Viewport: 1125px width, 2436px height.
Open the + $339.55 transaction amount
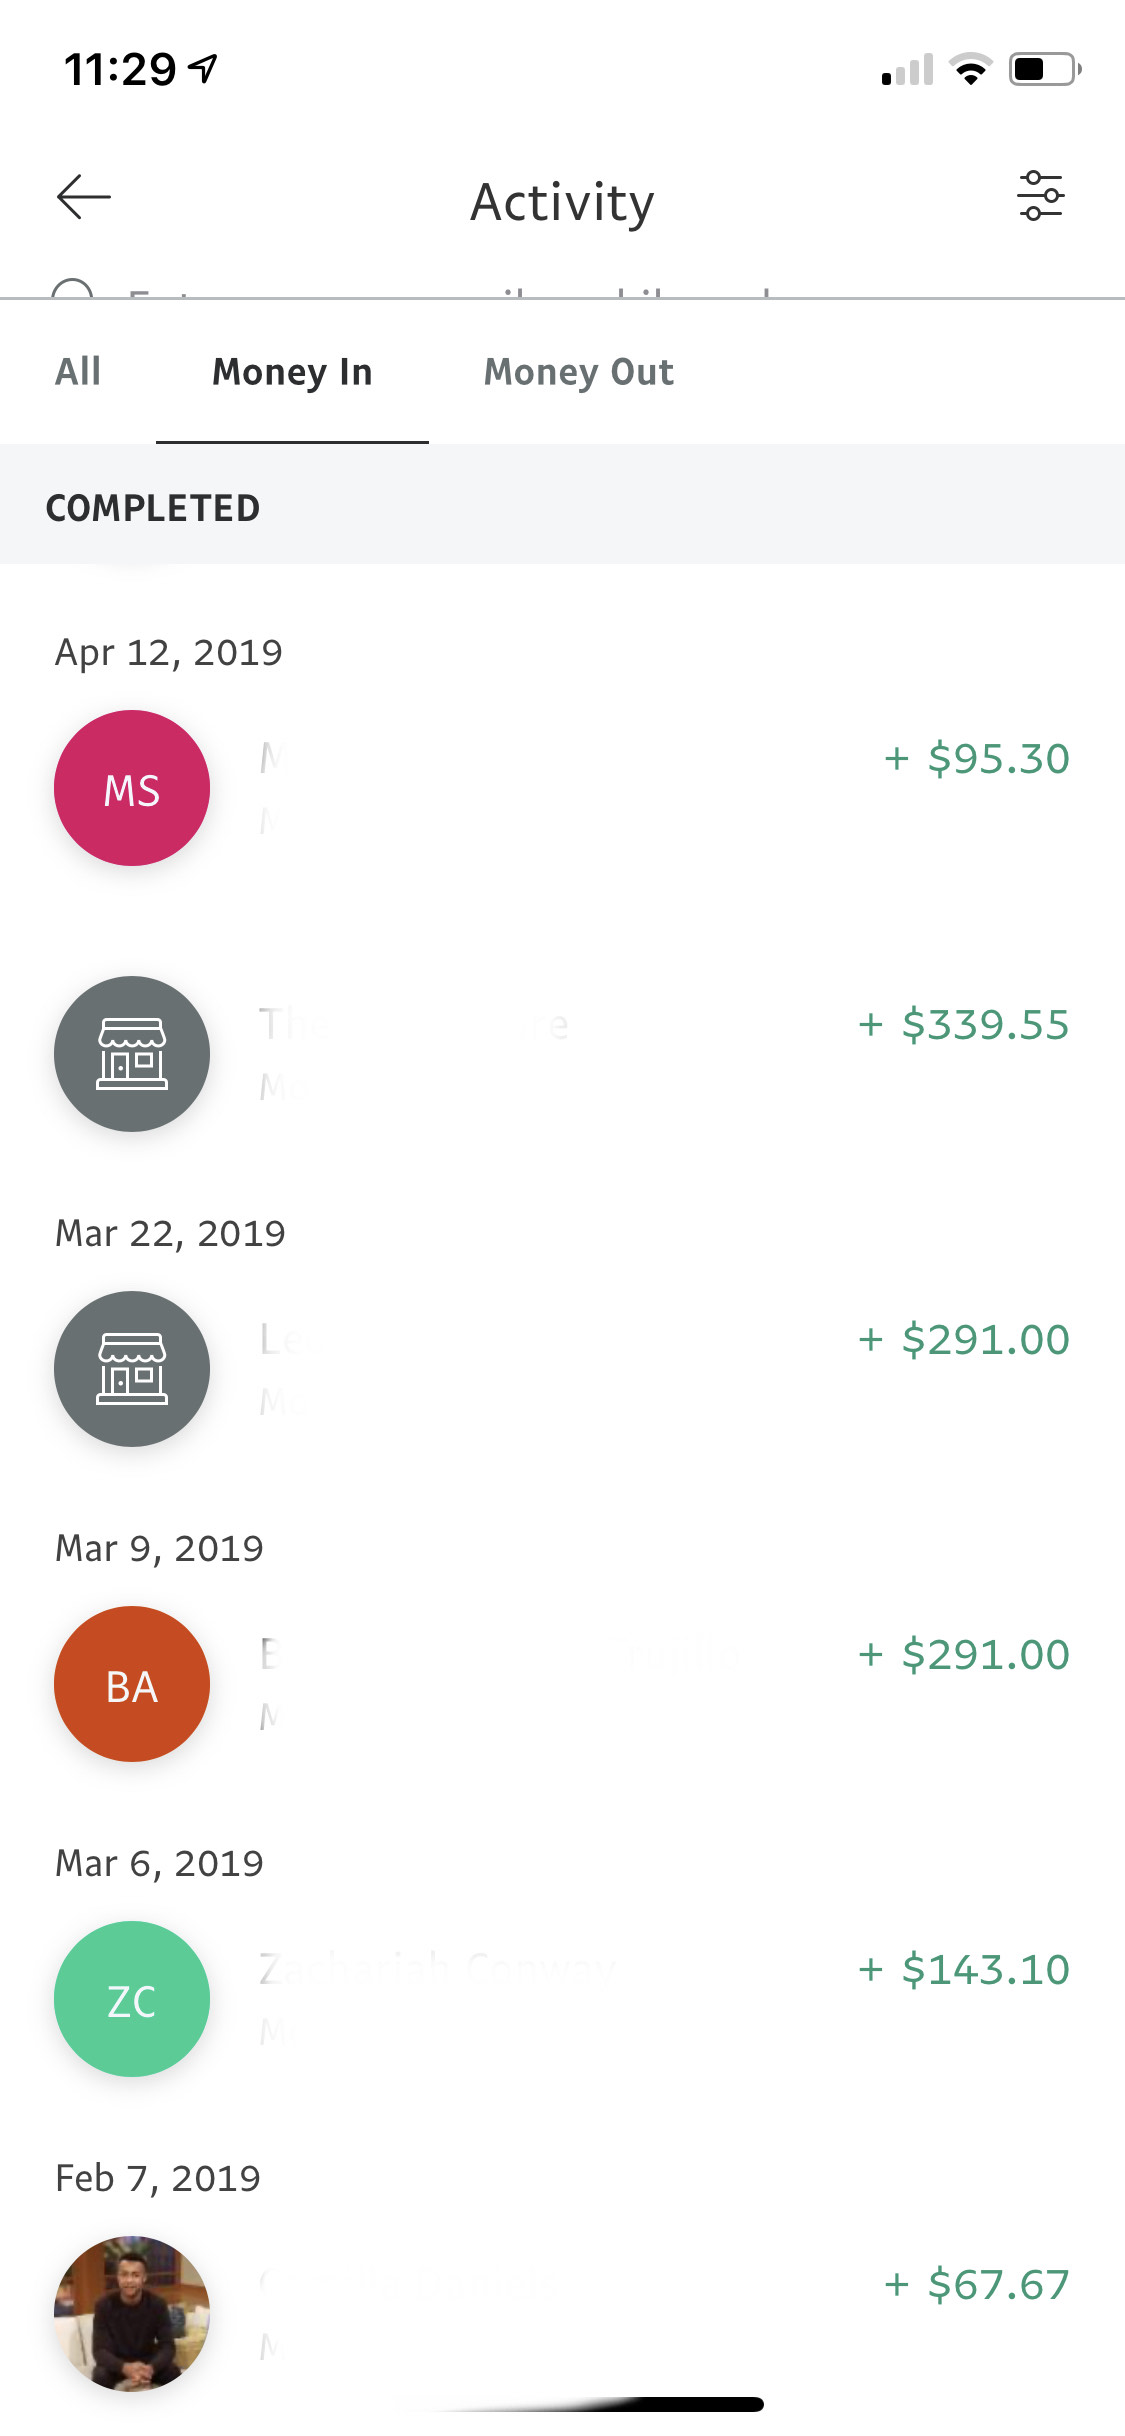(964, 1025)
